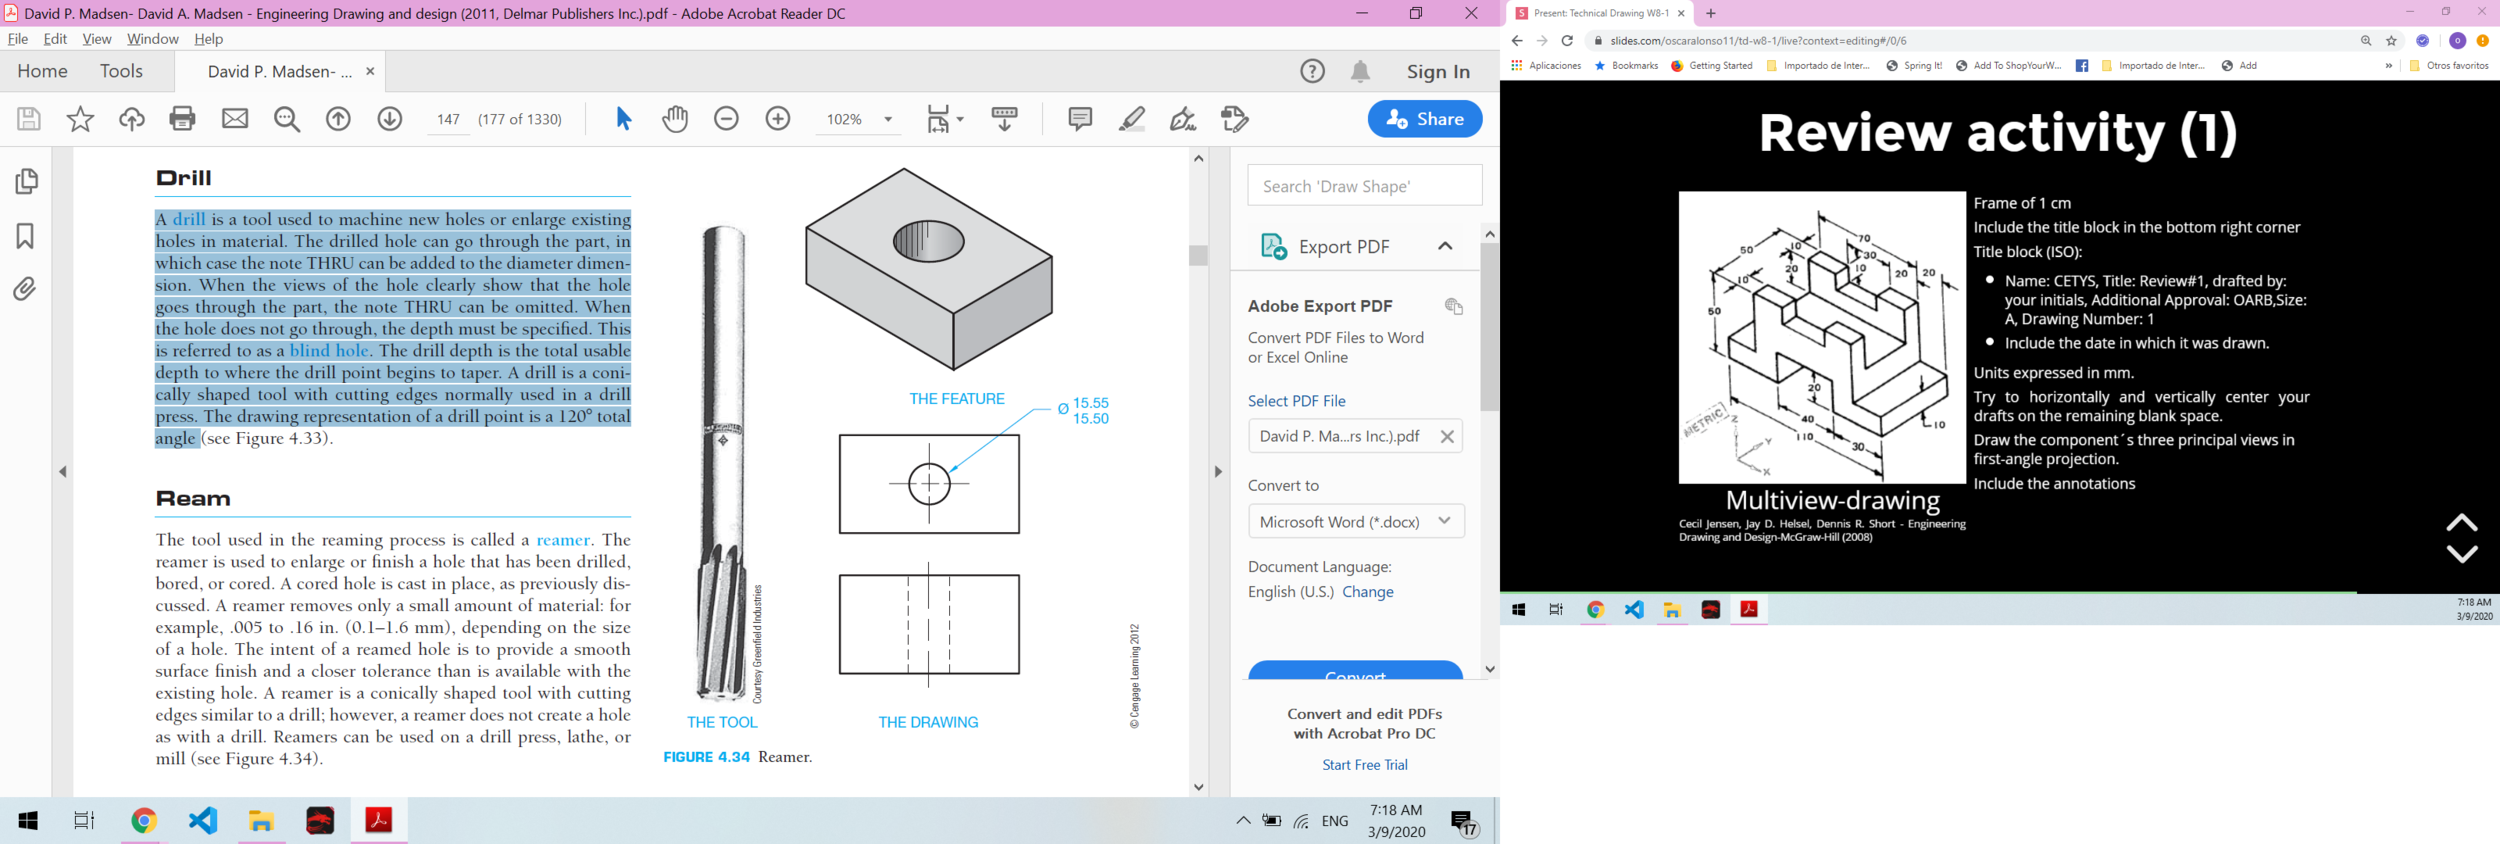Click the bookmark star icon in Acrobat toolbar
This screenshot has height=844, width=2500.
(x=80, y=119)
